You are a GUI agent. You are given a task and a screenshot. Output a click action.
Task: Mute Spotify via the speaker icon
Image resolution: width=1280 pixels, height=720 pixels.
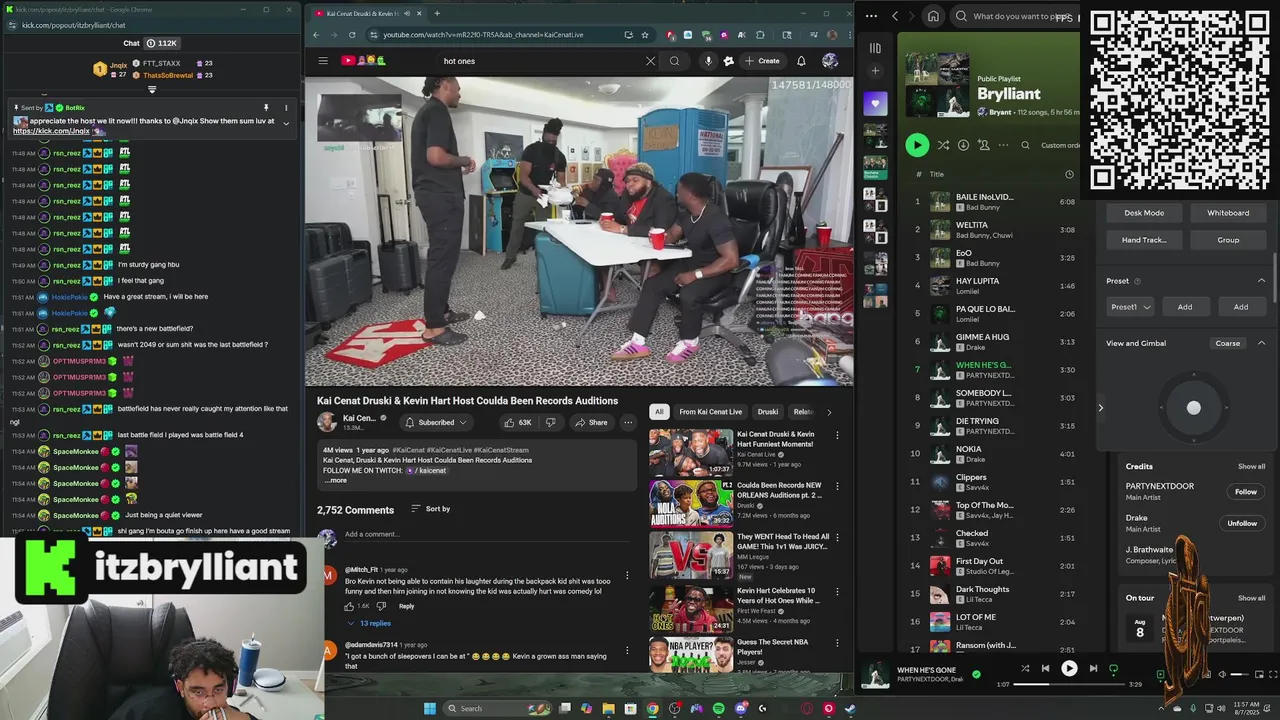(1221, 674)
